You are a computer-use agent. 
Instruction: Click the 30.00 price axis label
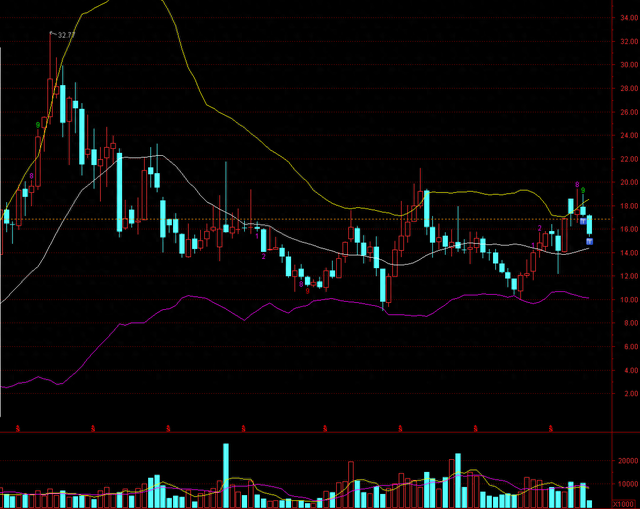(629, 64)
